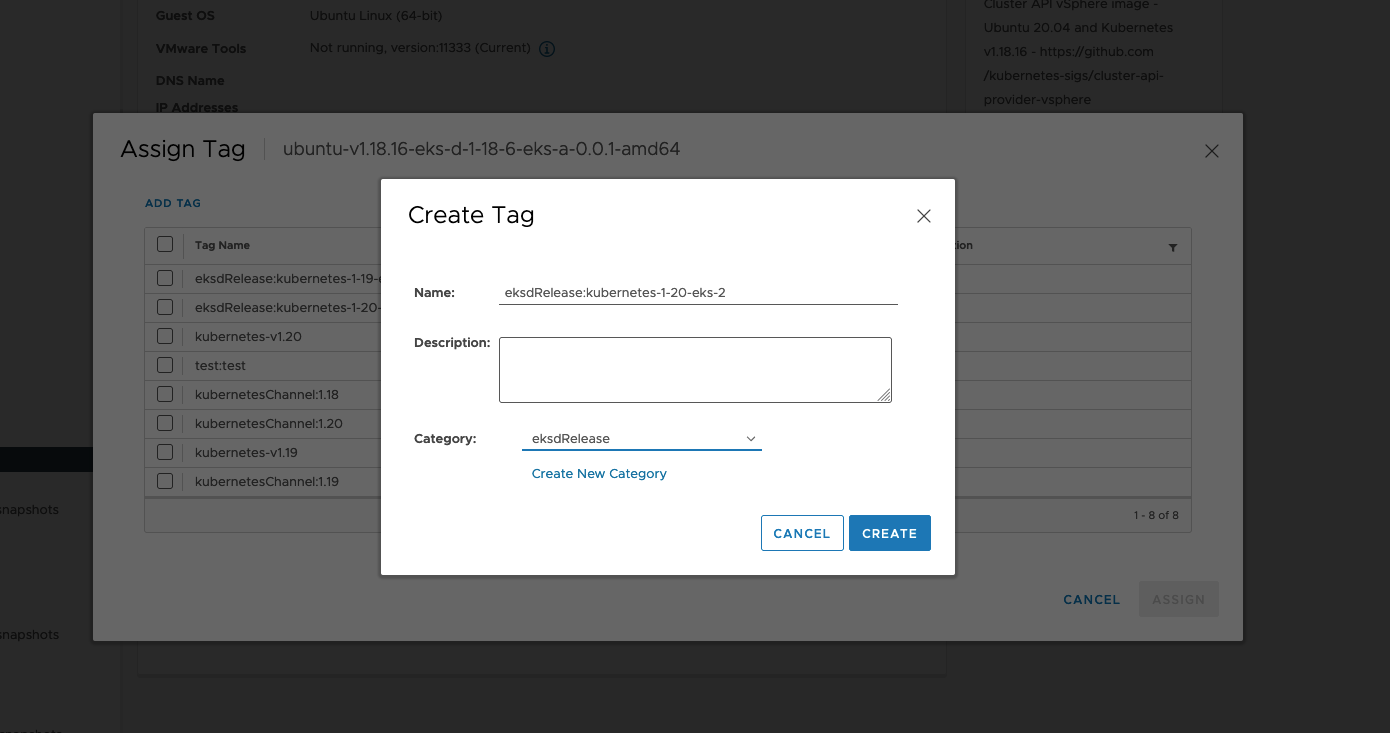Screen dimensions: 1390x733
Task: Check the kubernetesChannel:1.19 tag checkbox
Action: (165, 481)
